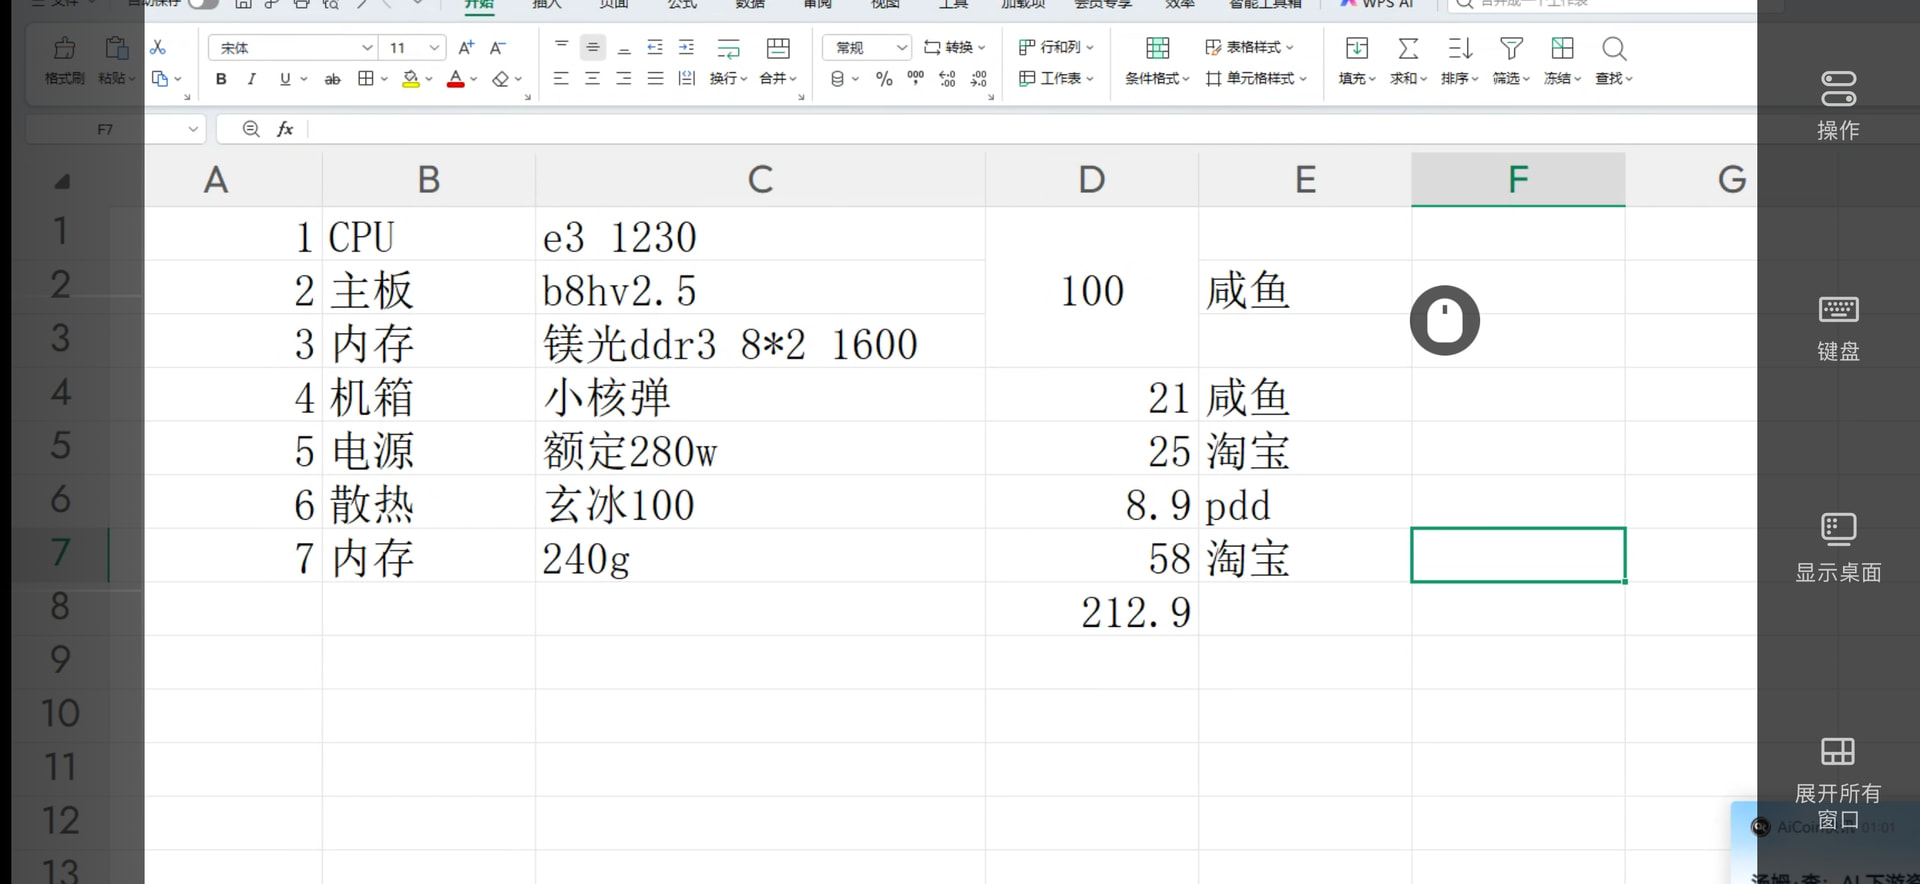Click the Percent style icon
Viewport: 1920px width, 884px height.
(884, 78)
